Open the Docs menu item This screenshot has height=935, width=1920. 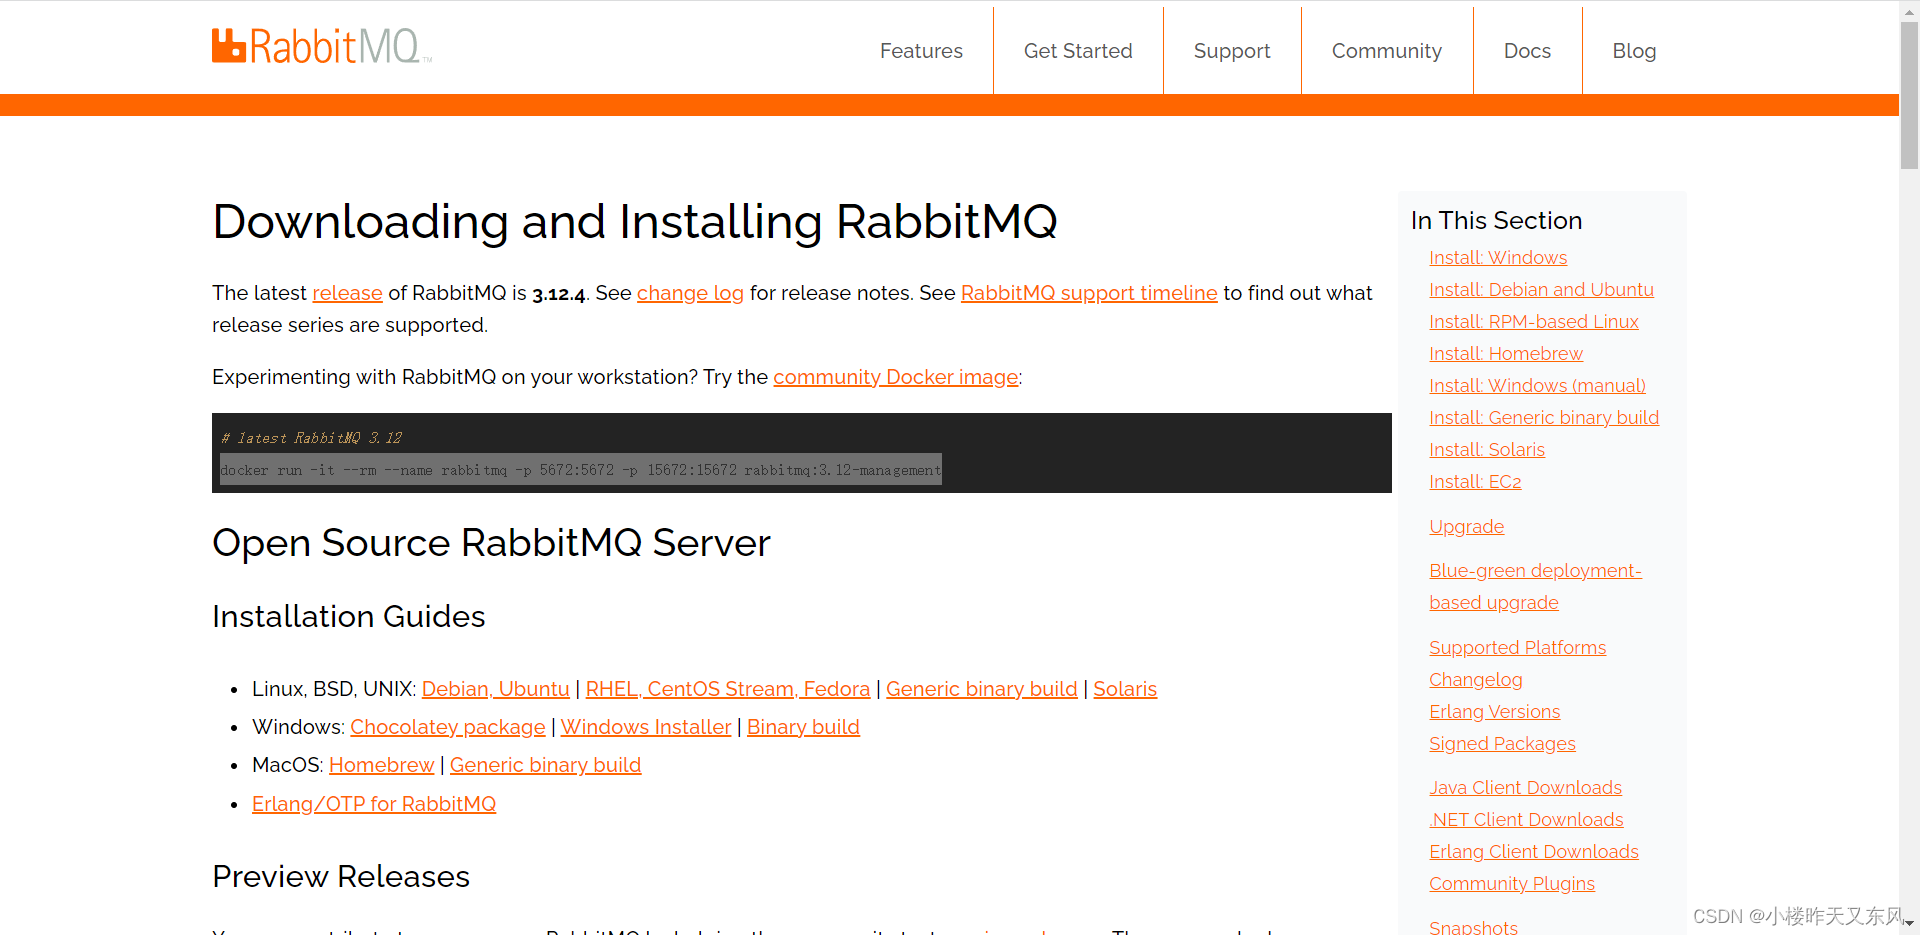tap(1527, 50)
